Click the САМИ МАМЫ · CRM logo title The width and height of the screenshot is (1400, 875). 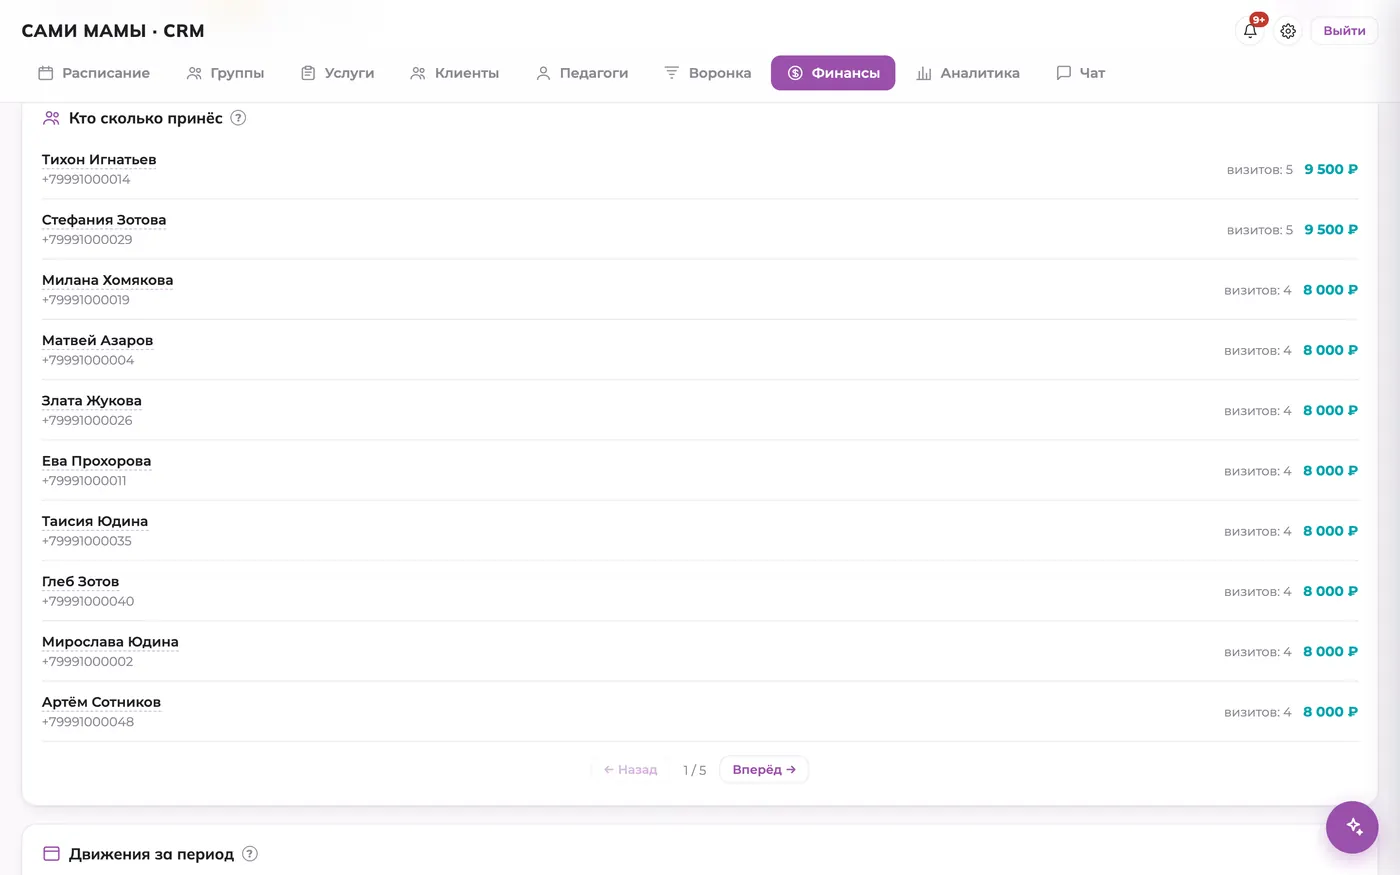point(113,31)
